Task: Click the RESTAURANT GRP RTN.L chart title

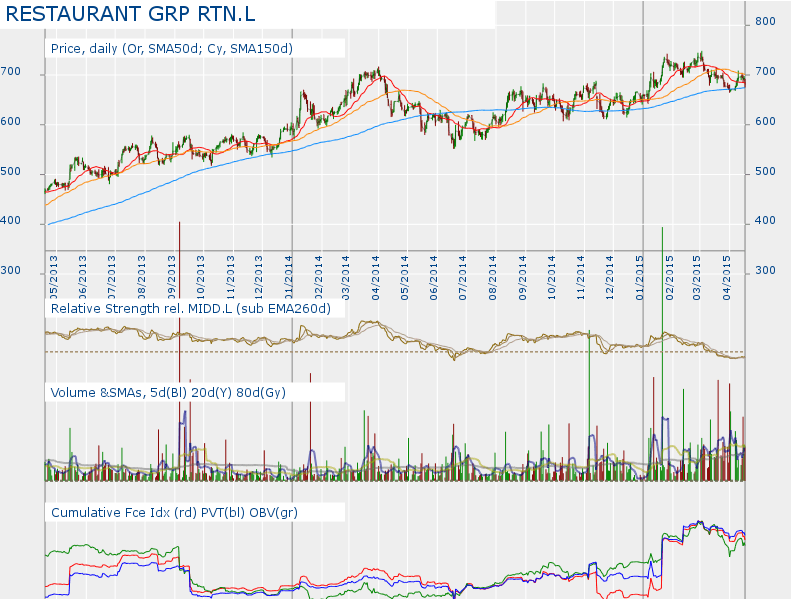Action: click(130, 14)
